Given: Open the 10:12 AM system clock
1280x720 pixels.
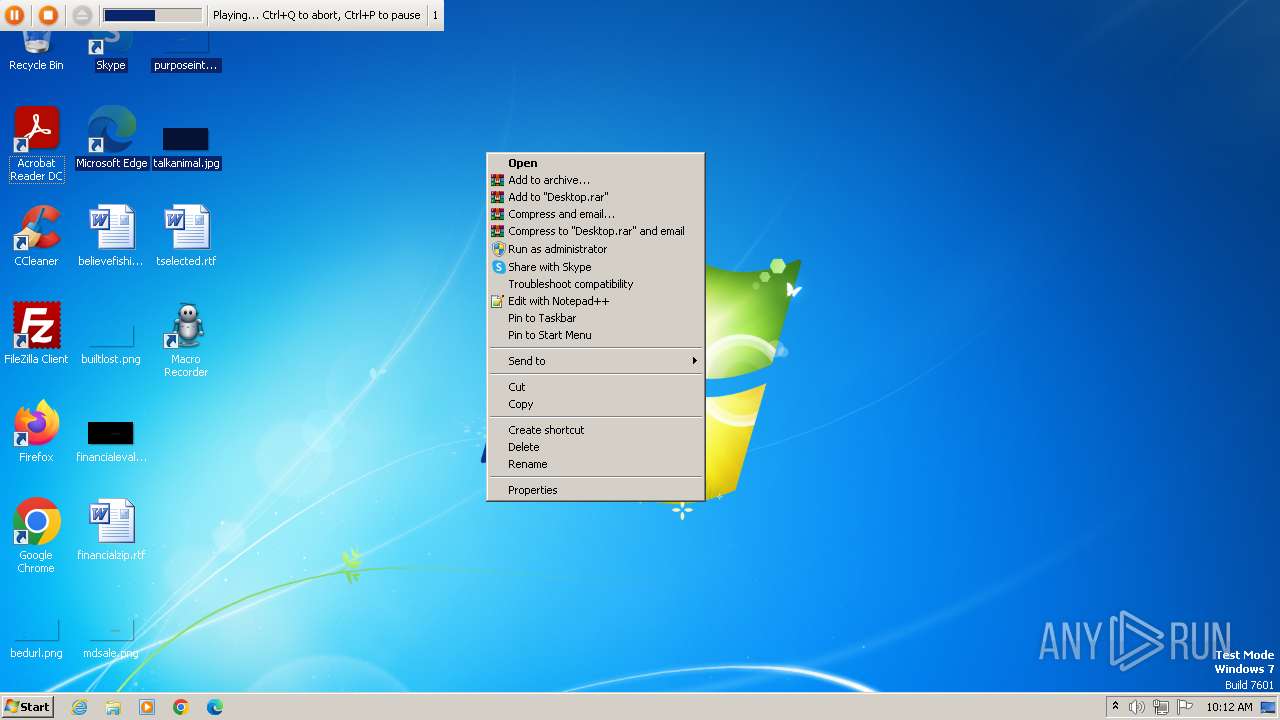Looking at the screenshot, I should [x=1229, y=707].
